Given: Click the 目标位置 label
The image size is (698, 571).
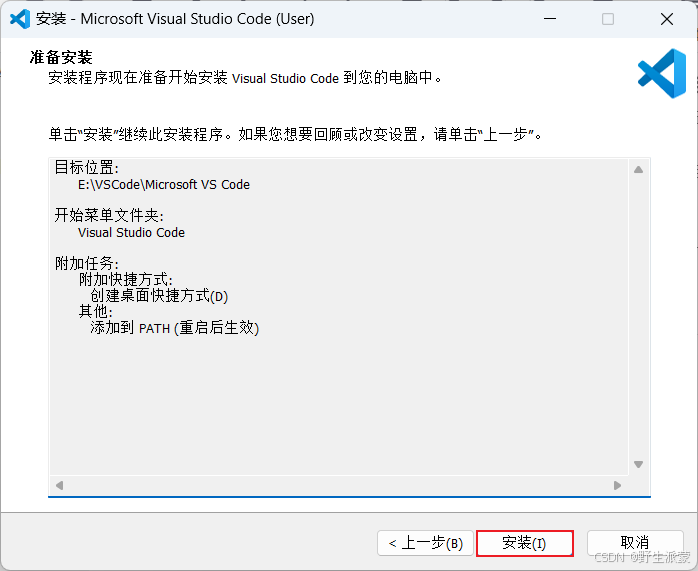Looking at the screenshot, I should [x=87, y=168].
